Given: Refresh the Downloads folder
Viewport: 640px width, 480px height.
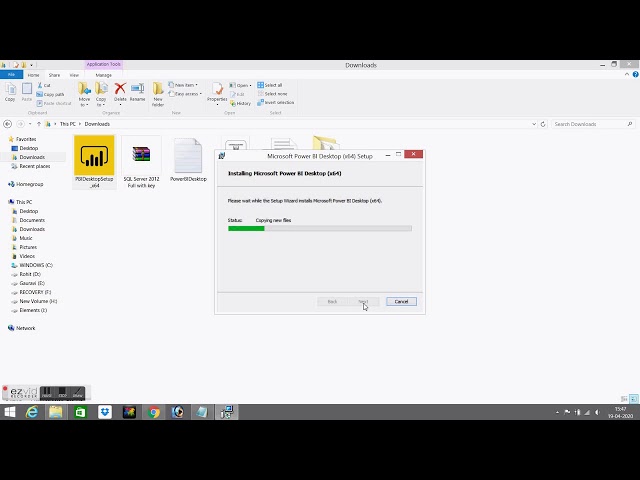Looking at the screenshot, I should click(543, 124).
